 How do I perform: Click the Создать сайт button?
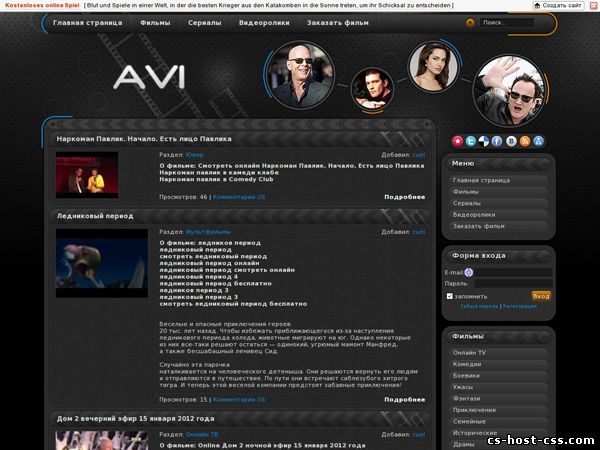pos(559,5)
